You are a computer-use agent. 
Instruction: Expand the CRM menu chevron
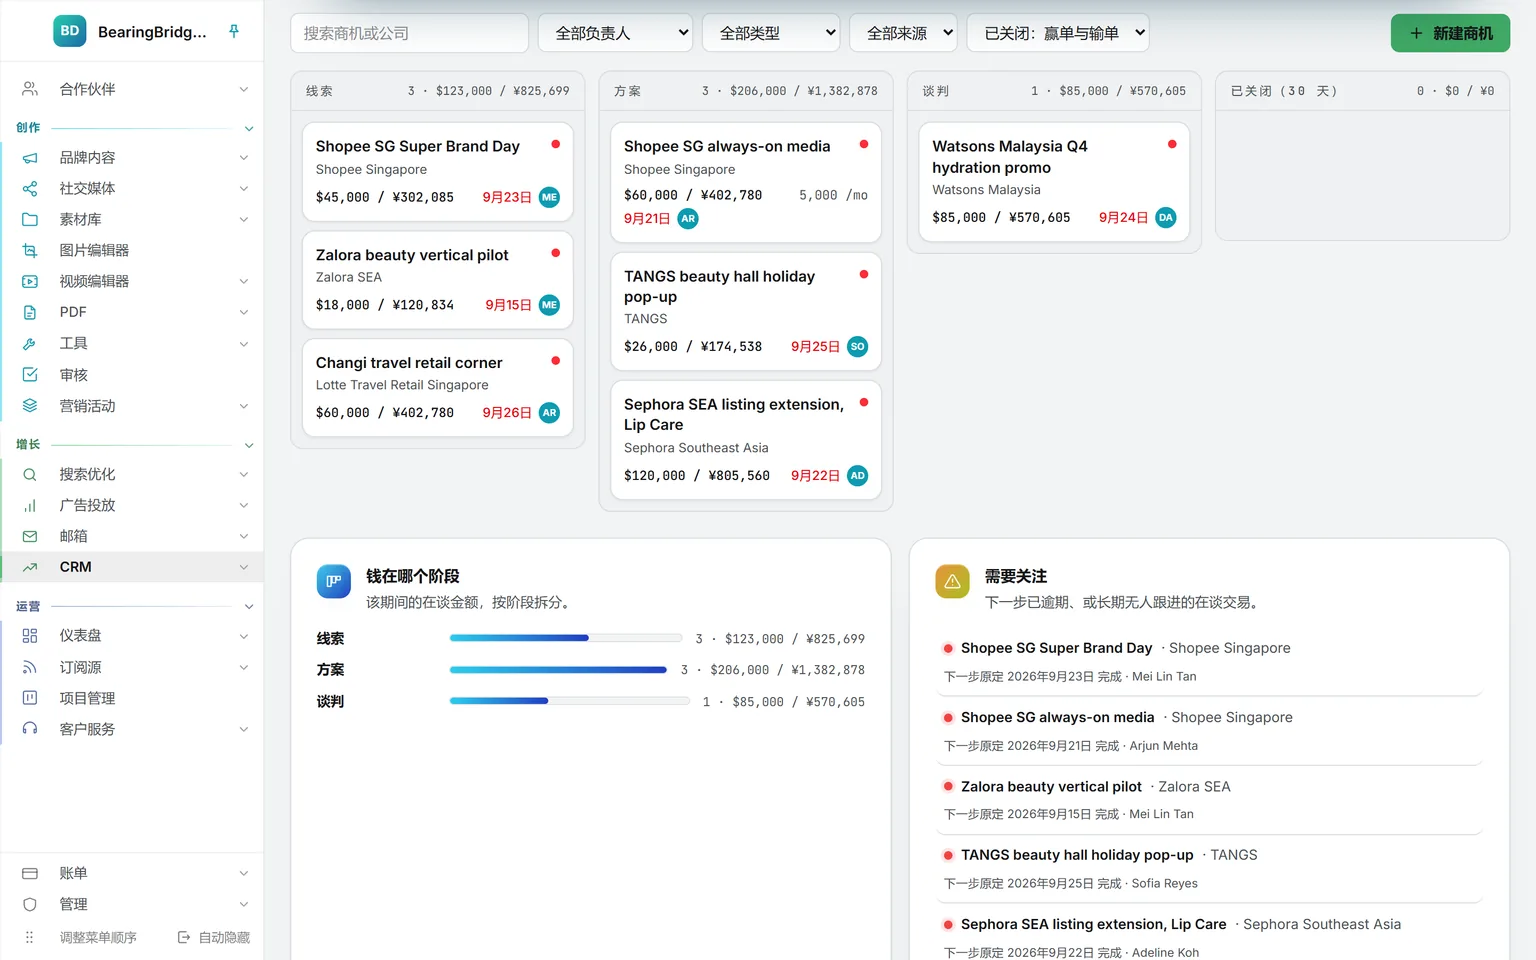tap(243, 567)
